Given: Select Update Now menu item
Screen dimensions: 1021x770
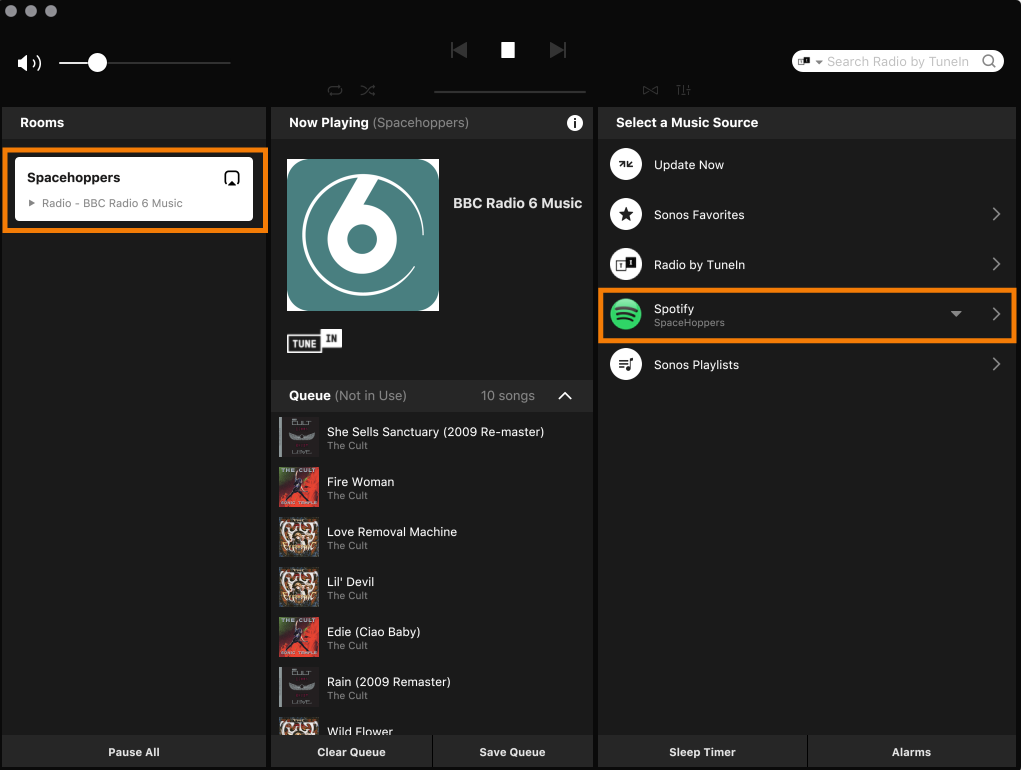Looking at the screenshot, I should coord(807,165).
